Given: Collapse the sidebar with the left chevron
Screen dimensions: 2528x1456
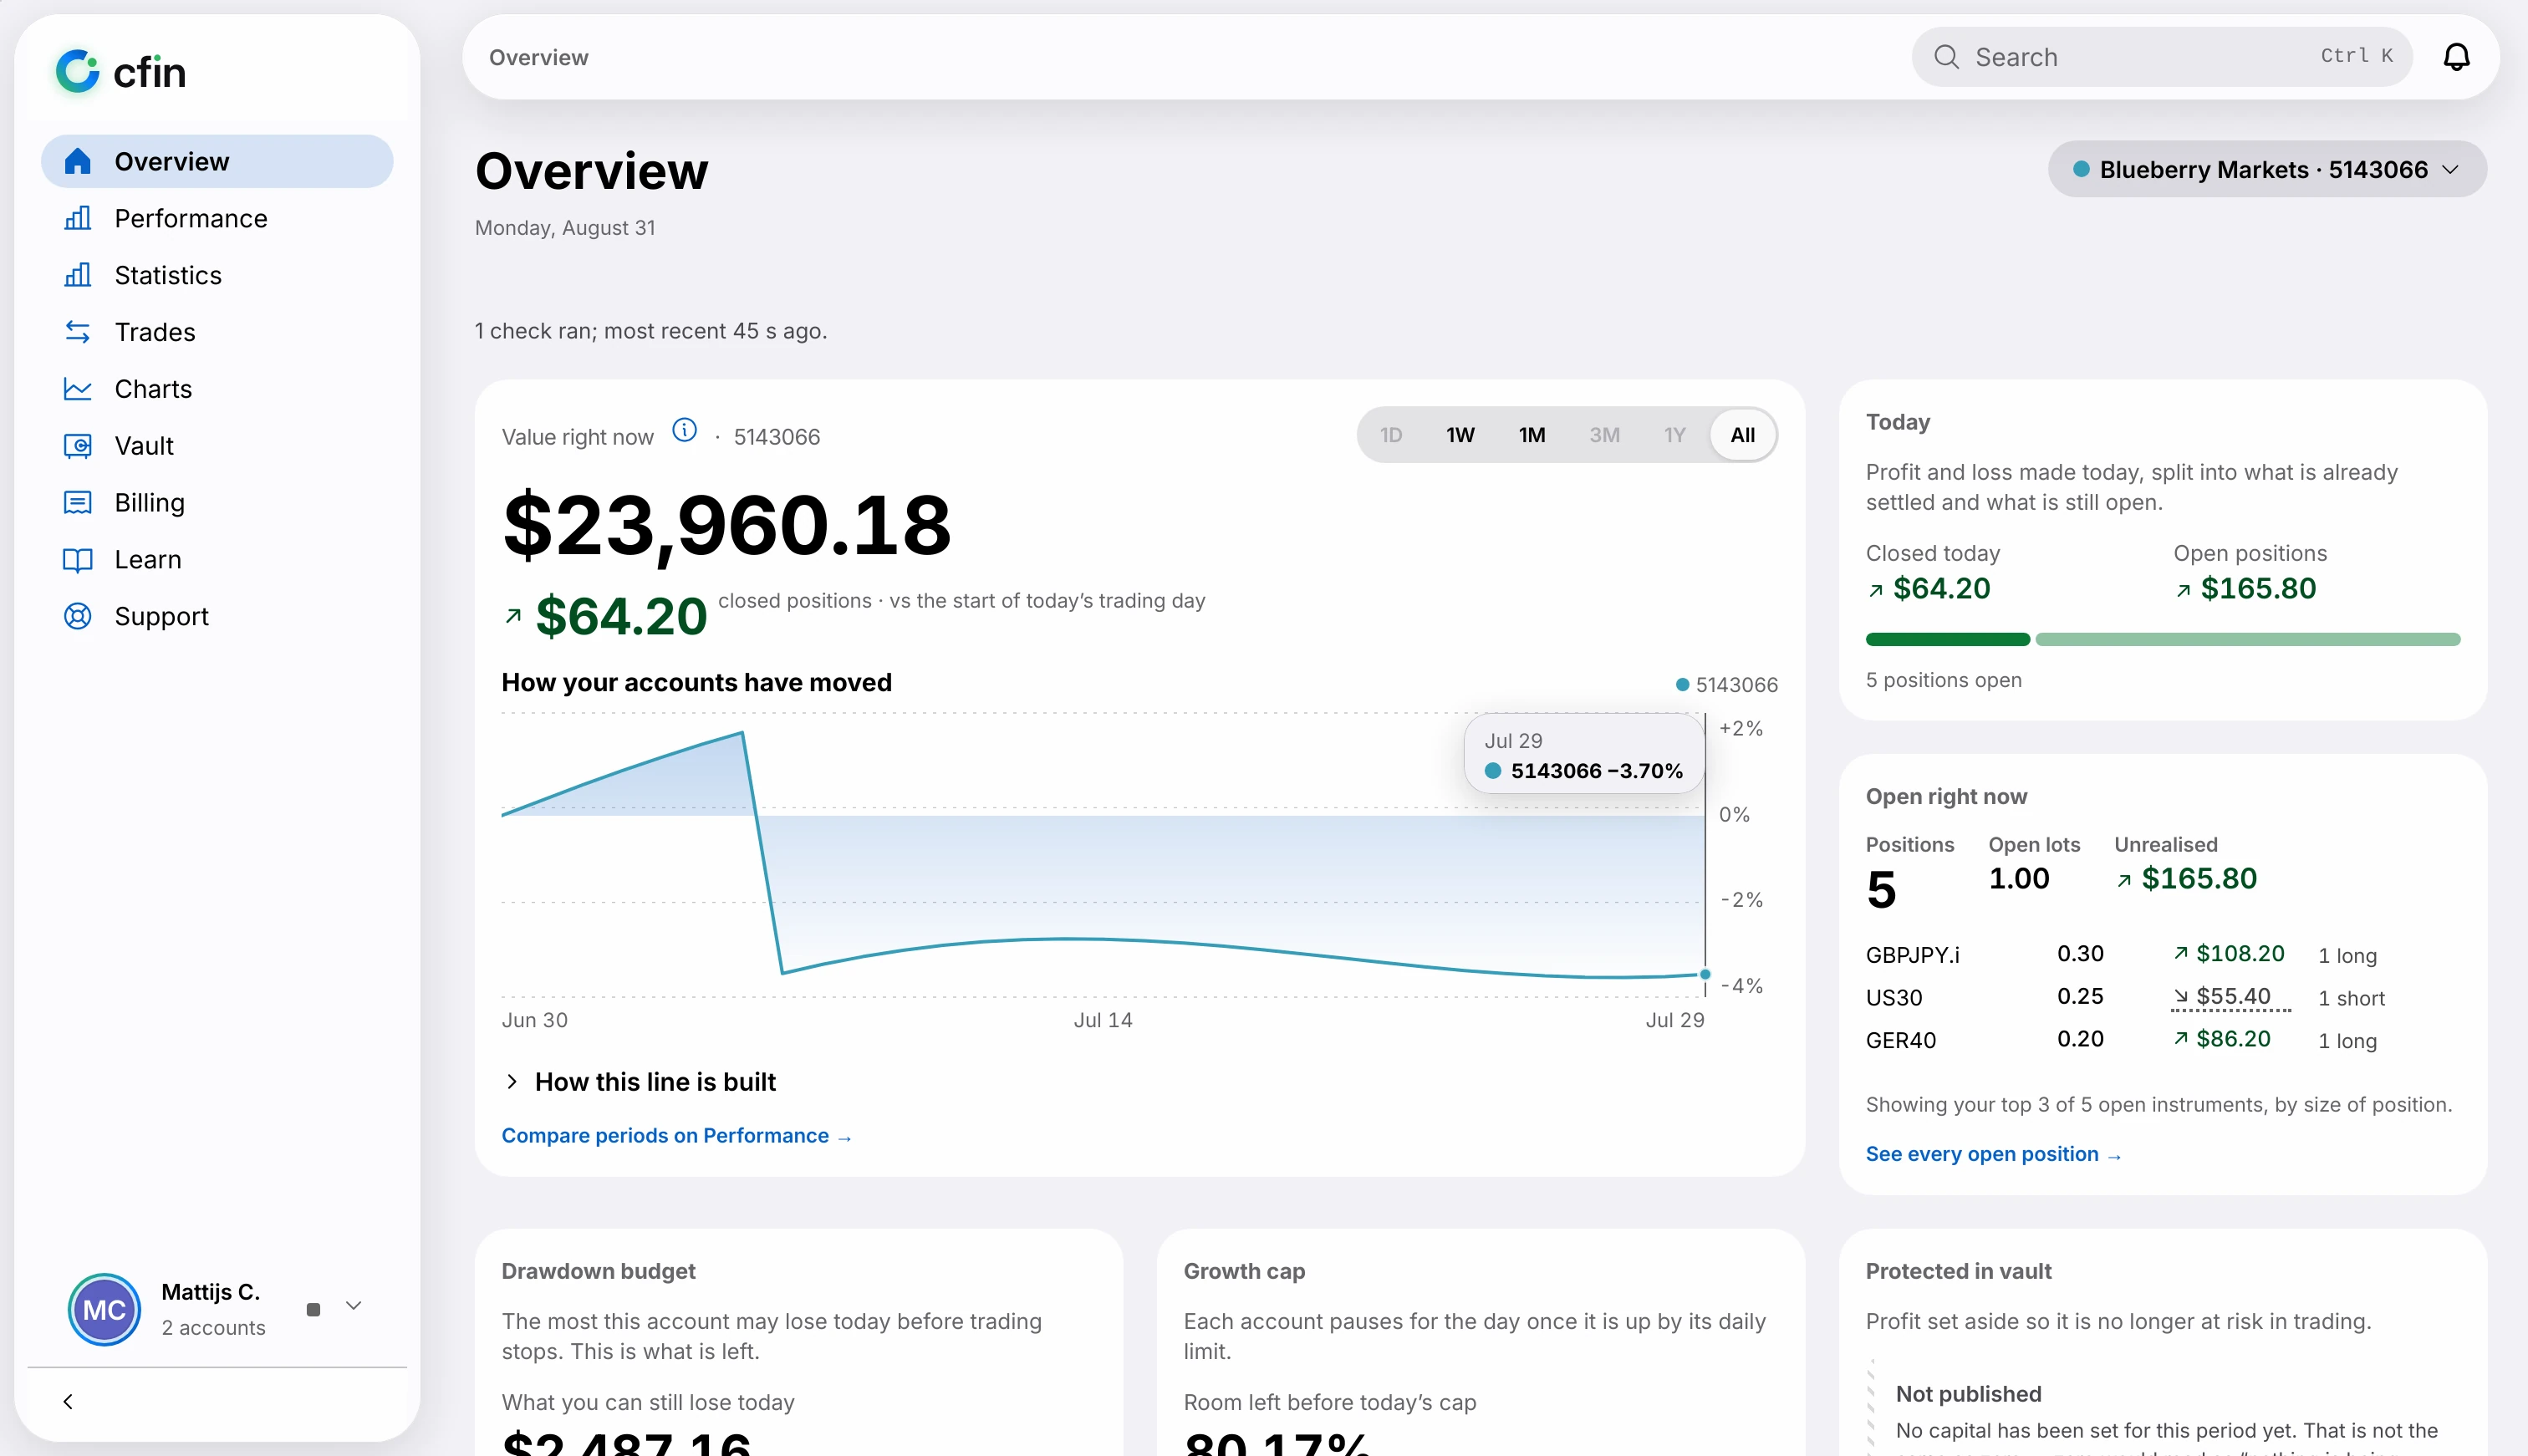Looking at the screenshot, I should pyautogui.click(x=68, y=1401).
